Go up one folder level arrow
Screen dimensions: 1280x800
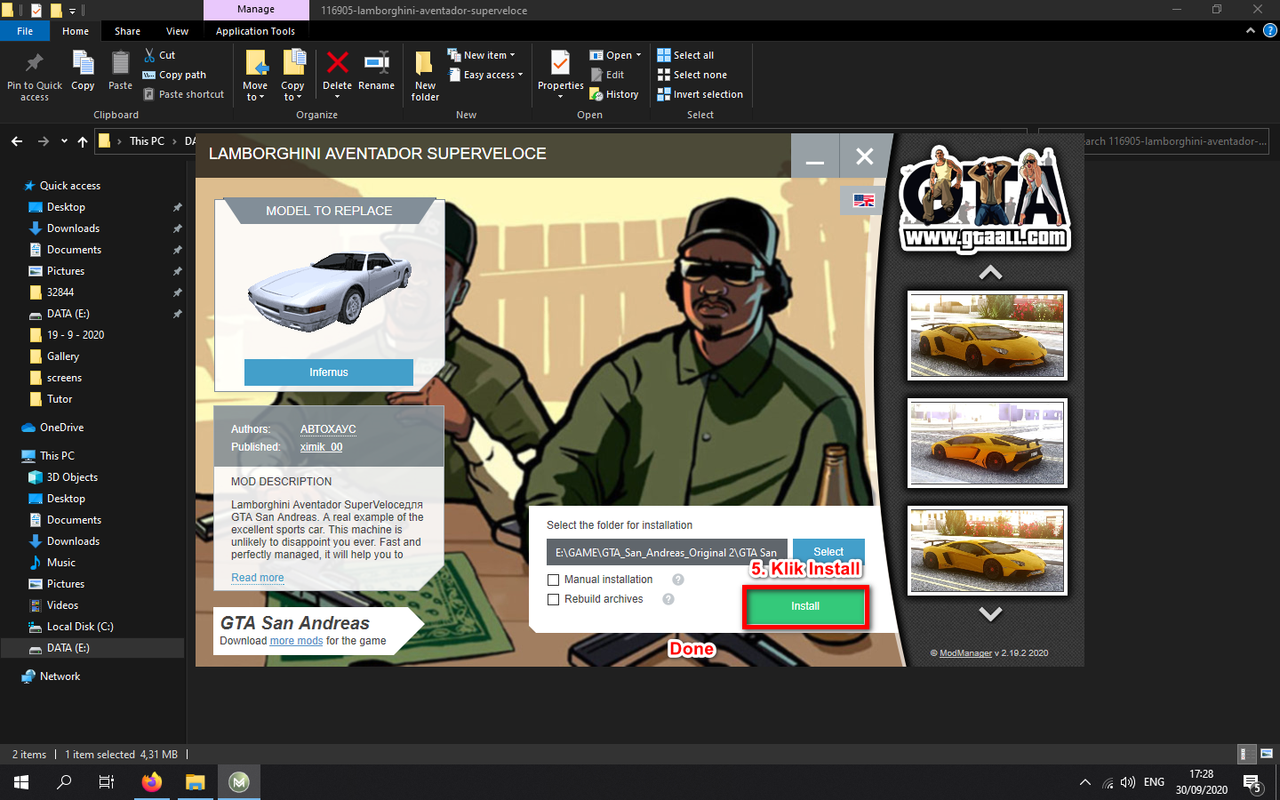point(82,141)
